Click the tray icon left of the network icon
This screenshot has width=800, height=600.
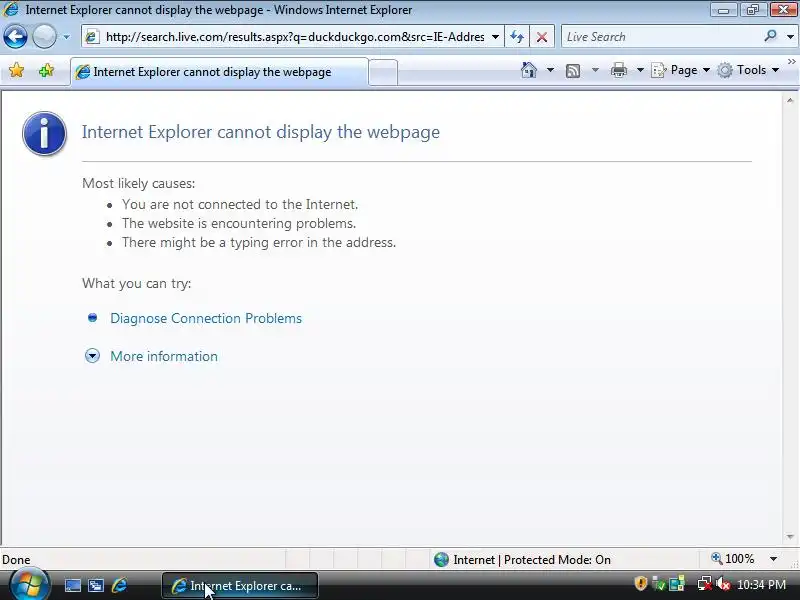[677, 584]
